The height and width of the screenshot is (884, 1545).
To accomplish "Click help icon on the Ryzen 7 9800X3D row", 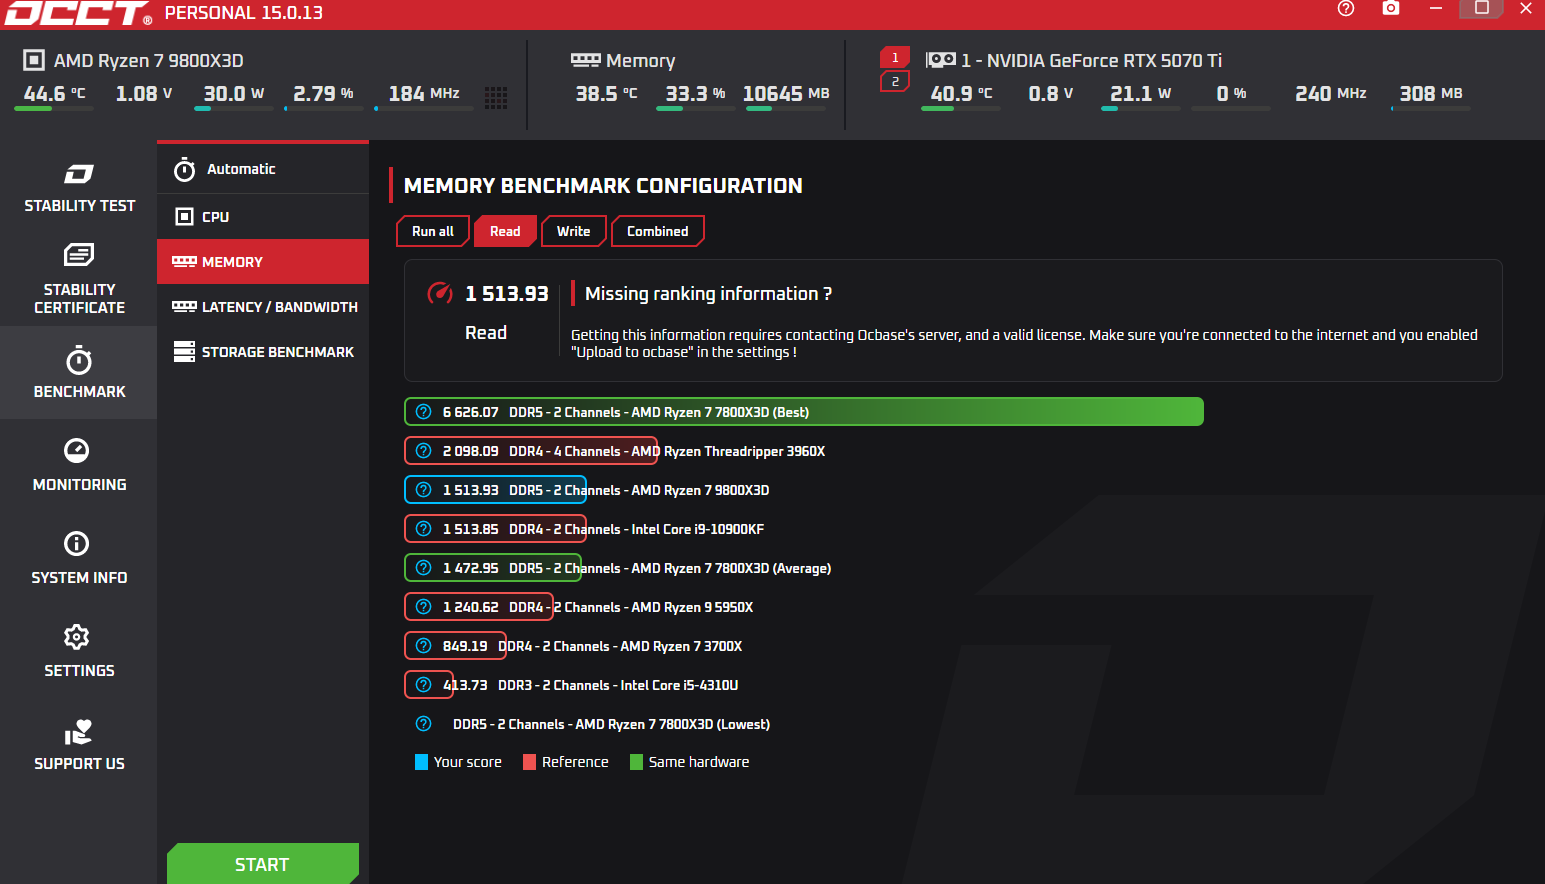I will 424,490.
